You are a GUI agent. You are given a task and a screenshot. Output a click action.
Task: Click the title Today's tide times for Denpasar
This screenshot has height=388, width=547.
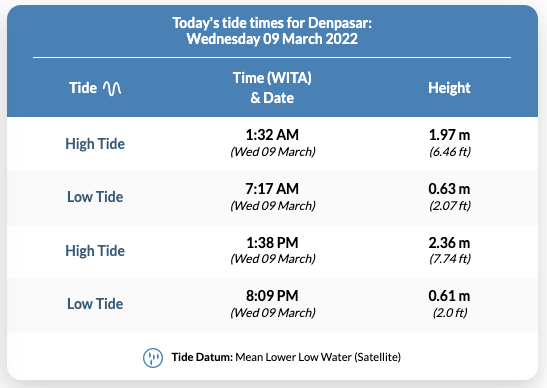coord(272,23)
